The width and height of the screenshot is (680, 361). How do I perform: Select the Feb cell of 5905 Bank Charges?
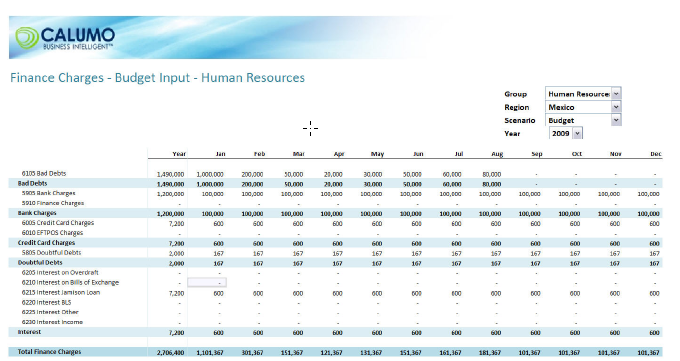point(252,194)
